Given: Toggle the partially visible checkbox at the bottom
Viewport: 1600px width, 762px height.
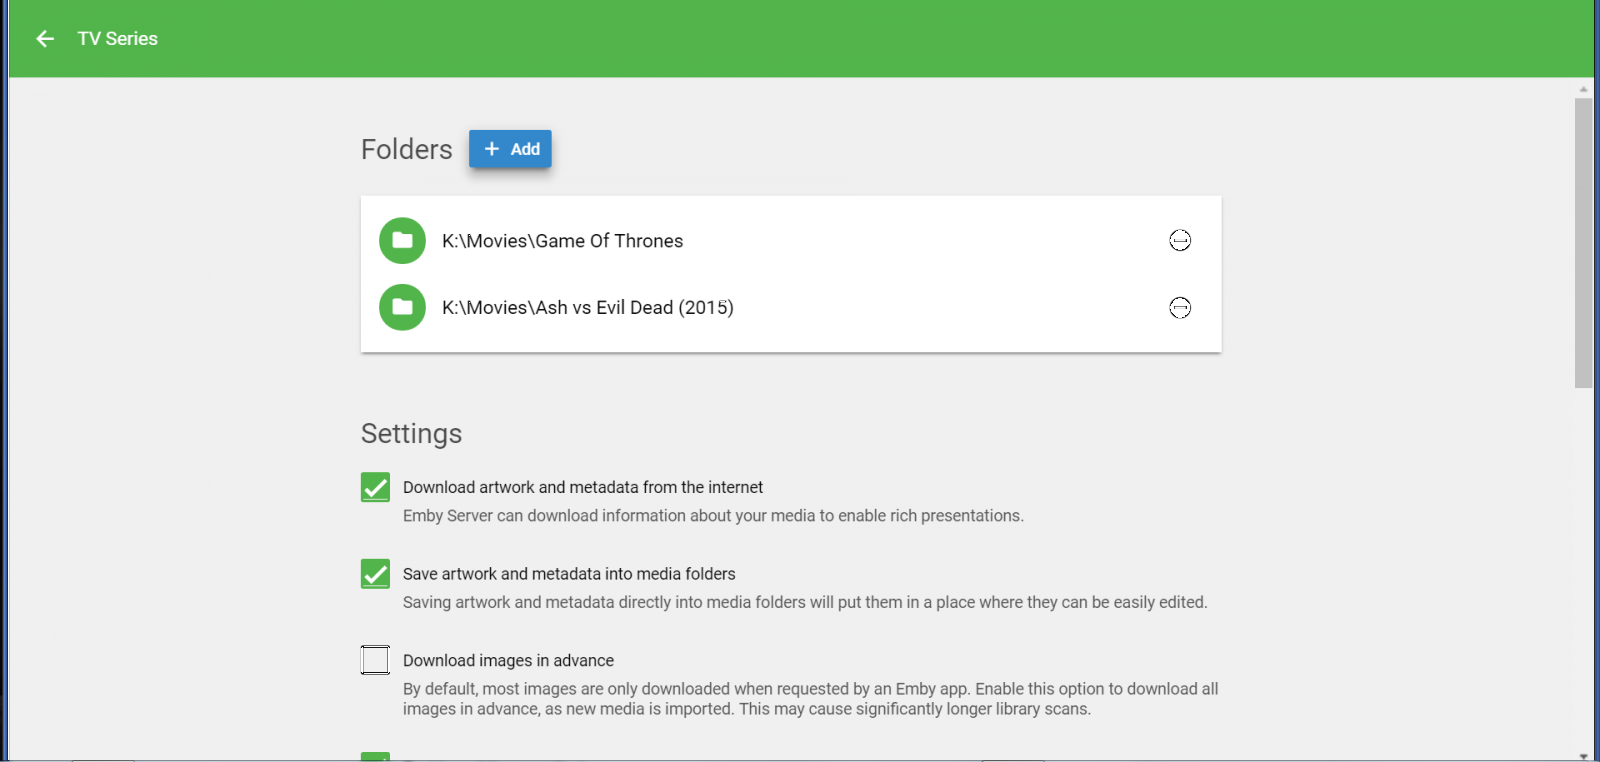Looking at the screenshot, I should [375, 756].
